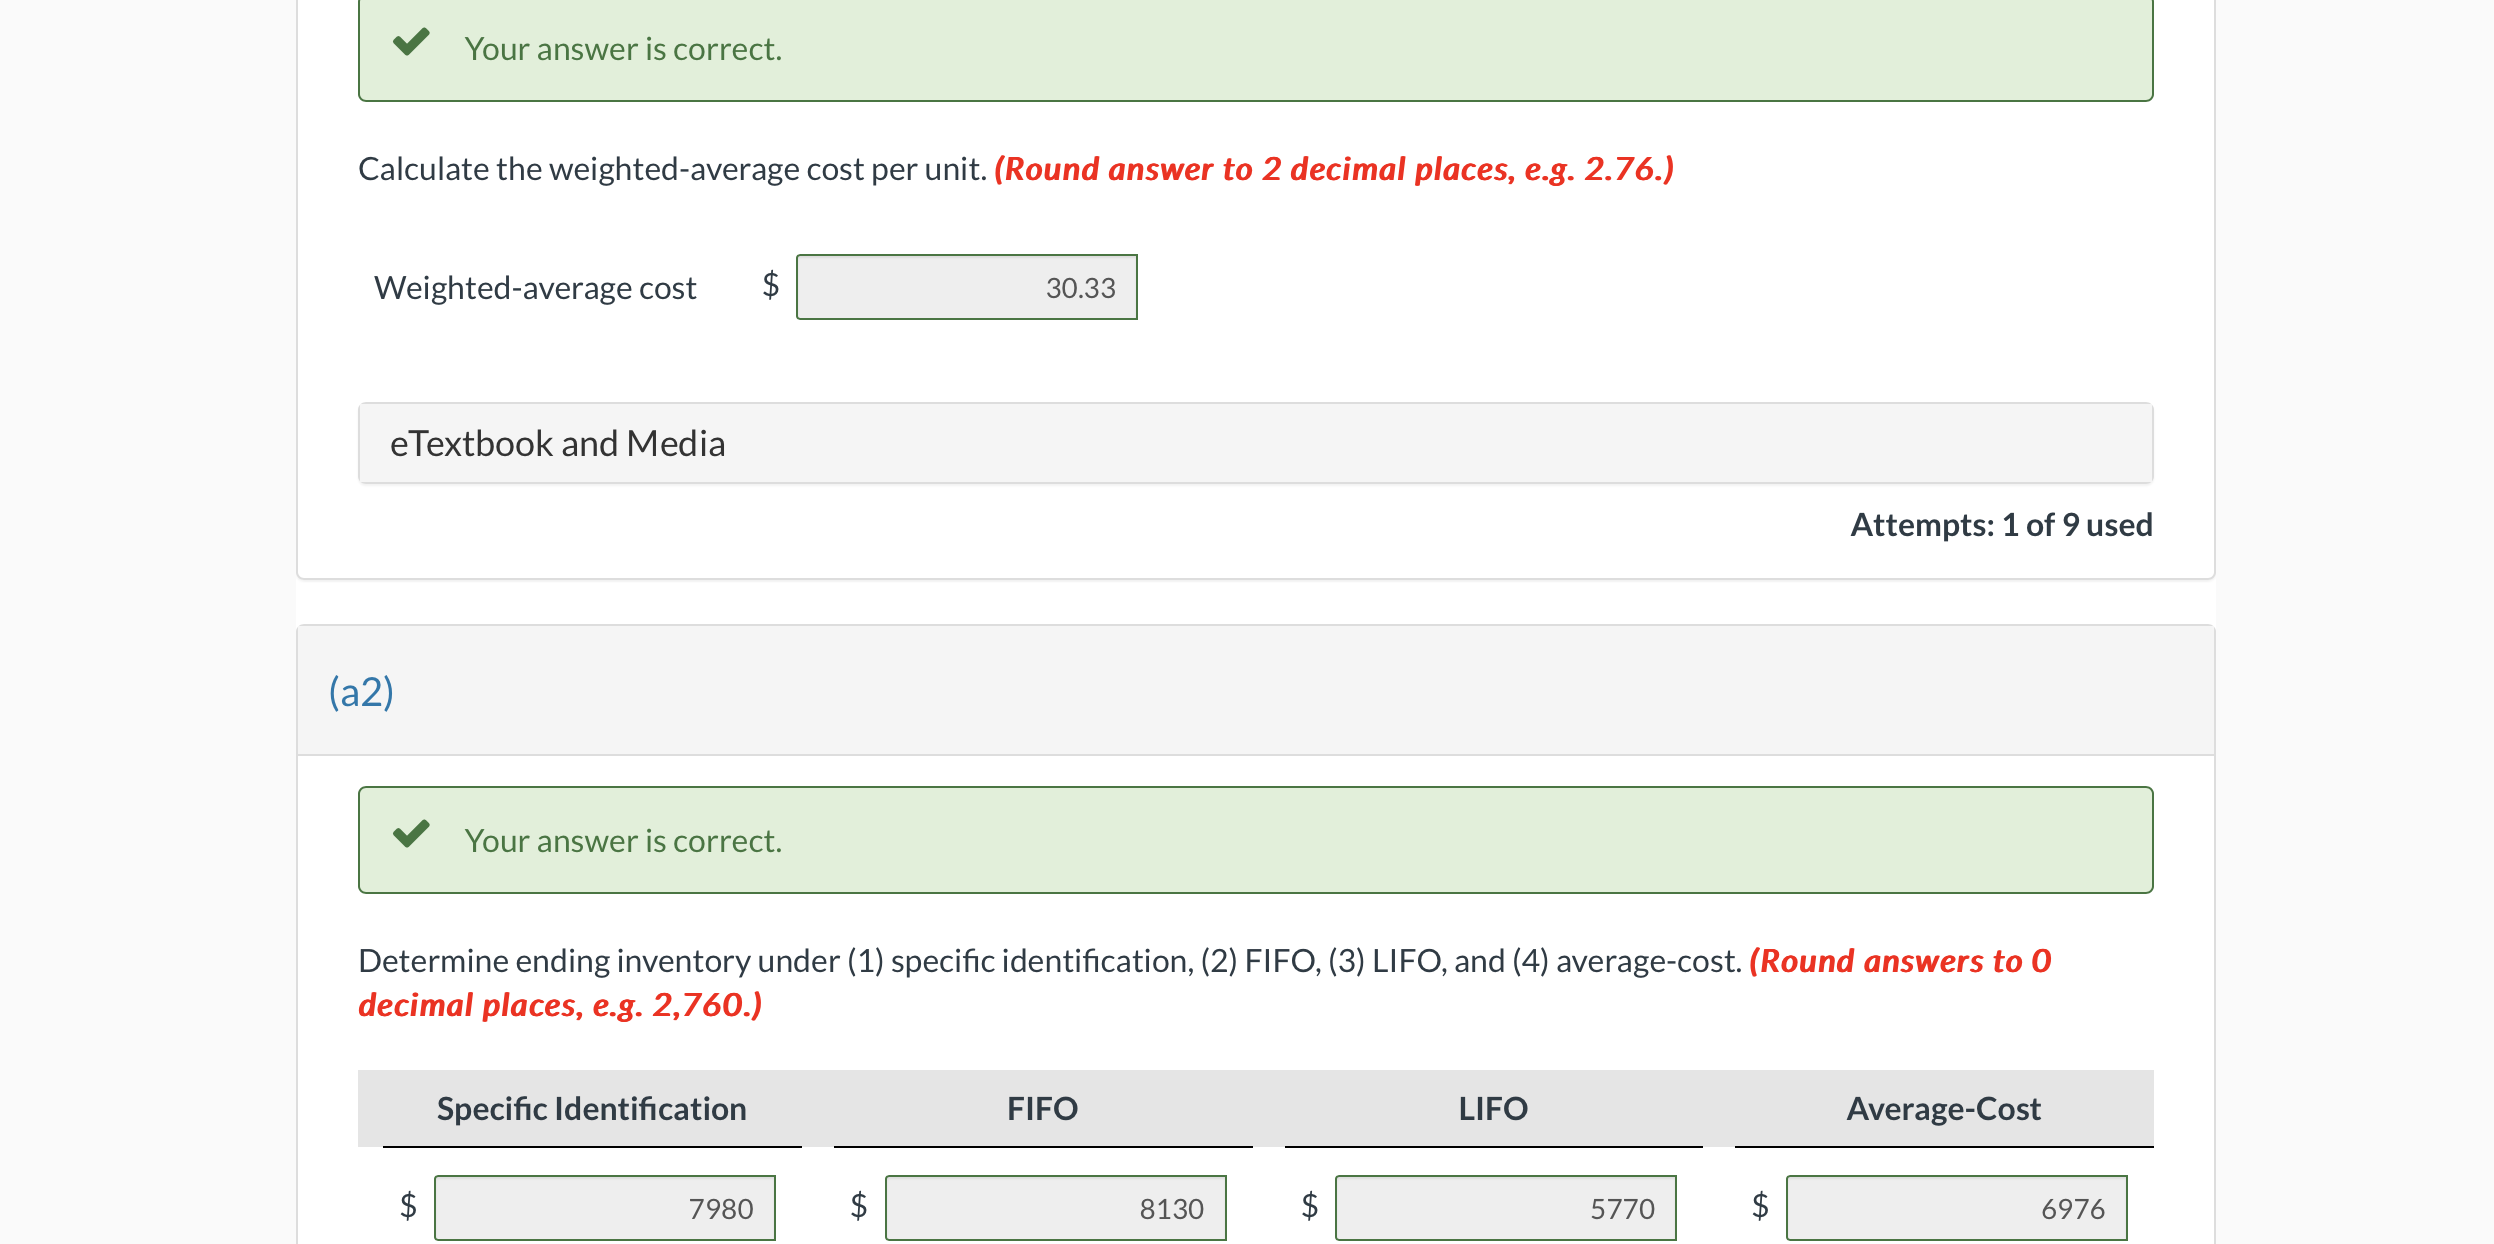The image size is (2494, 1244).
Task: Select the FIFO ending inventory field showing 8130
Action: point(1055,1207)
